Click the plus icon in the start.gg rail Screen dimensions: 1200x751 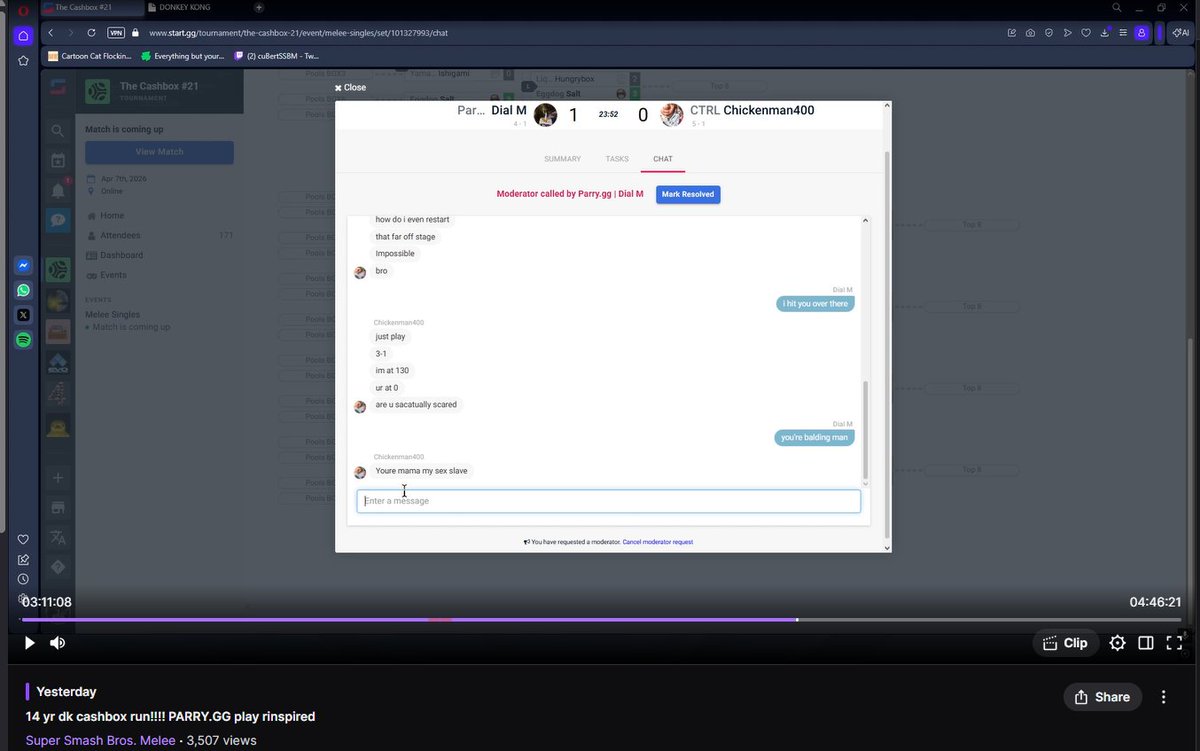[58, 478]
